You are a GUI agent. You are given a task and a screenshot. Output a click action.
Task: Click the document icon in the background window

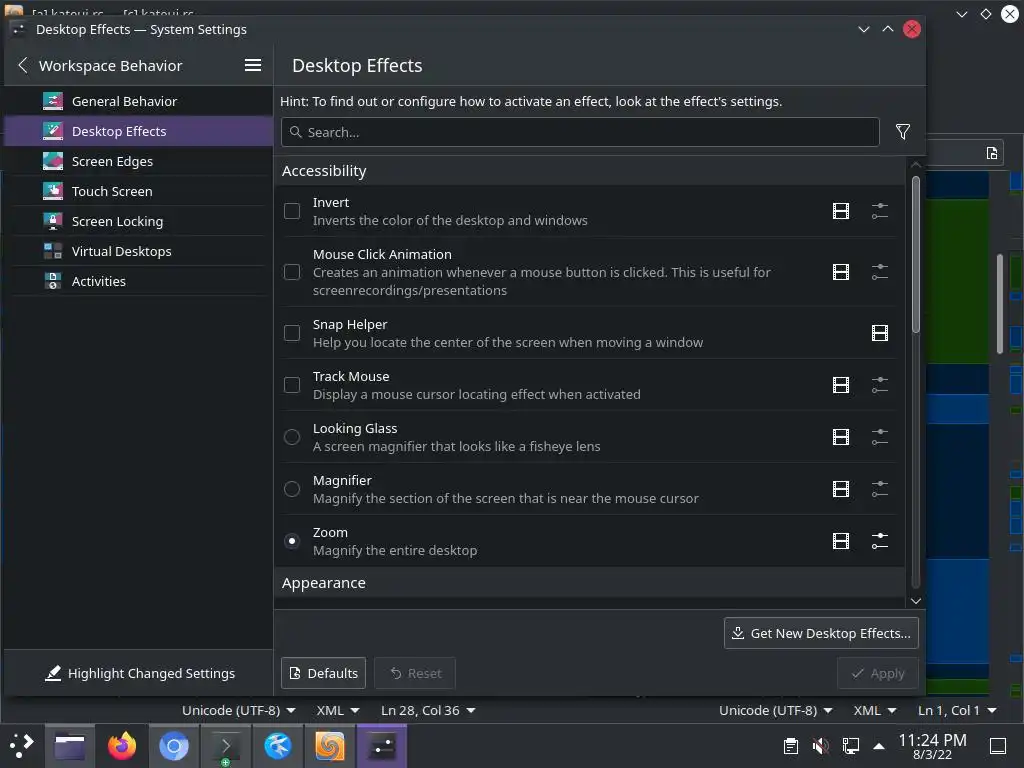(x=991, y=153)
